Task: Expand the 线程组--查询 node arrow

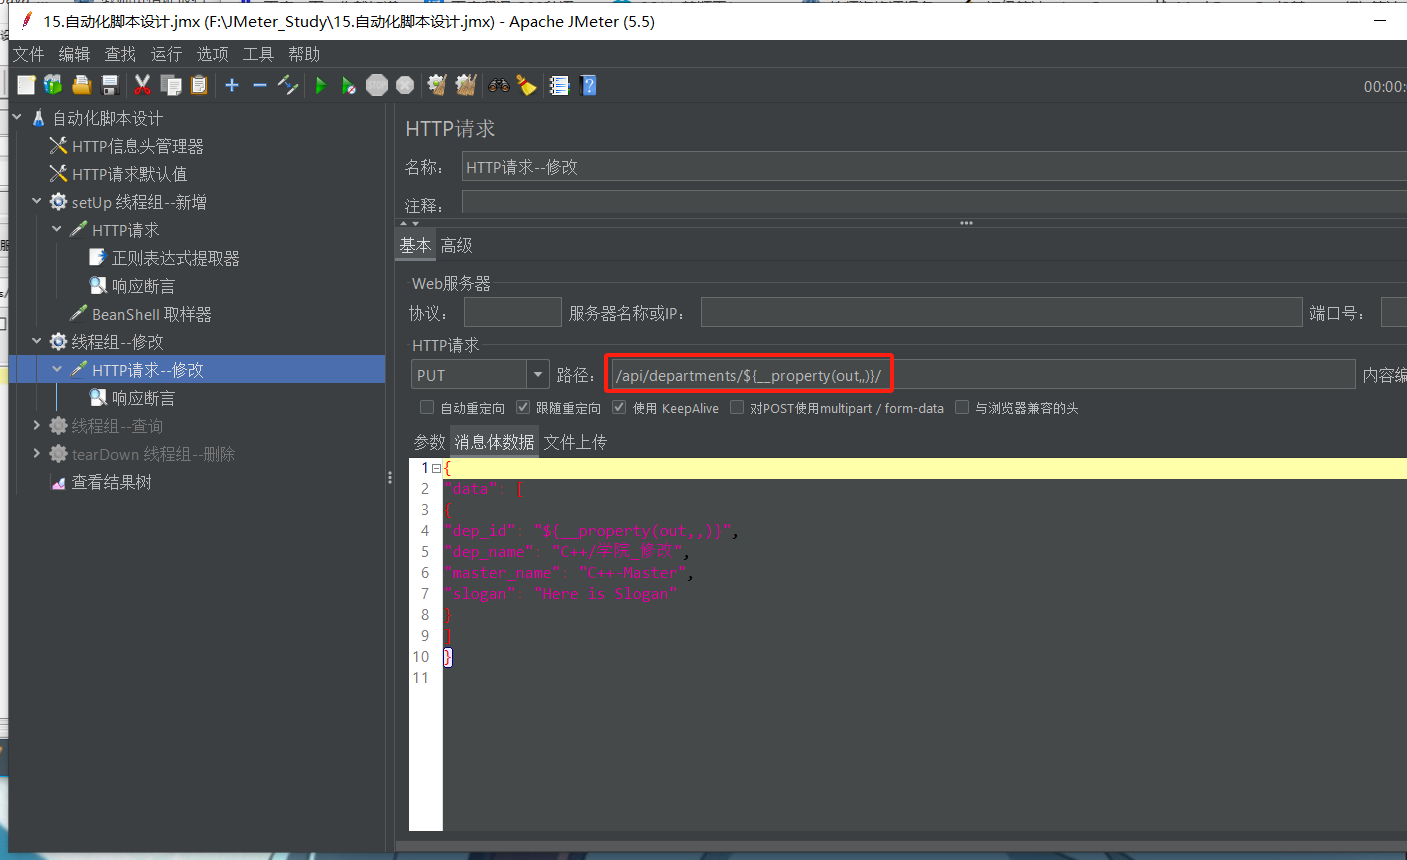Action: [x=37, y=426]
